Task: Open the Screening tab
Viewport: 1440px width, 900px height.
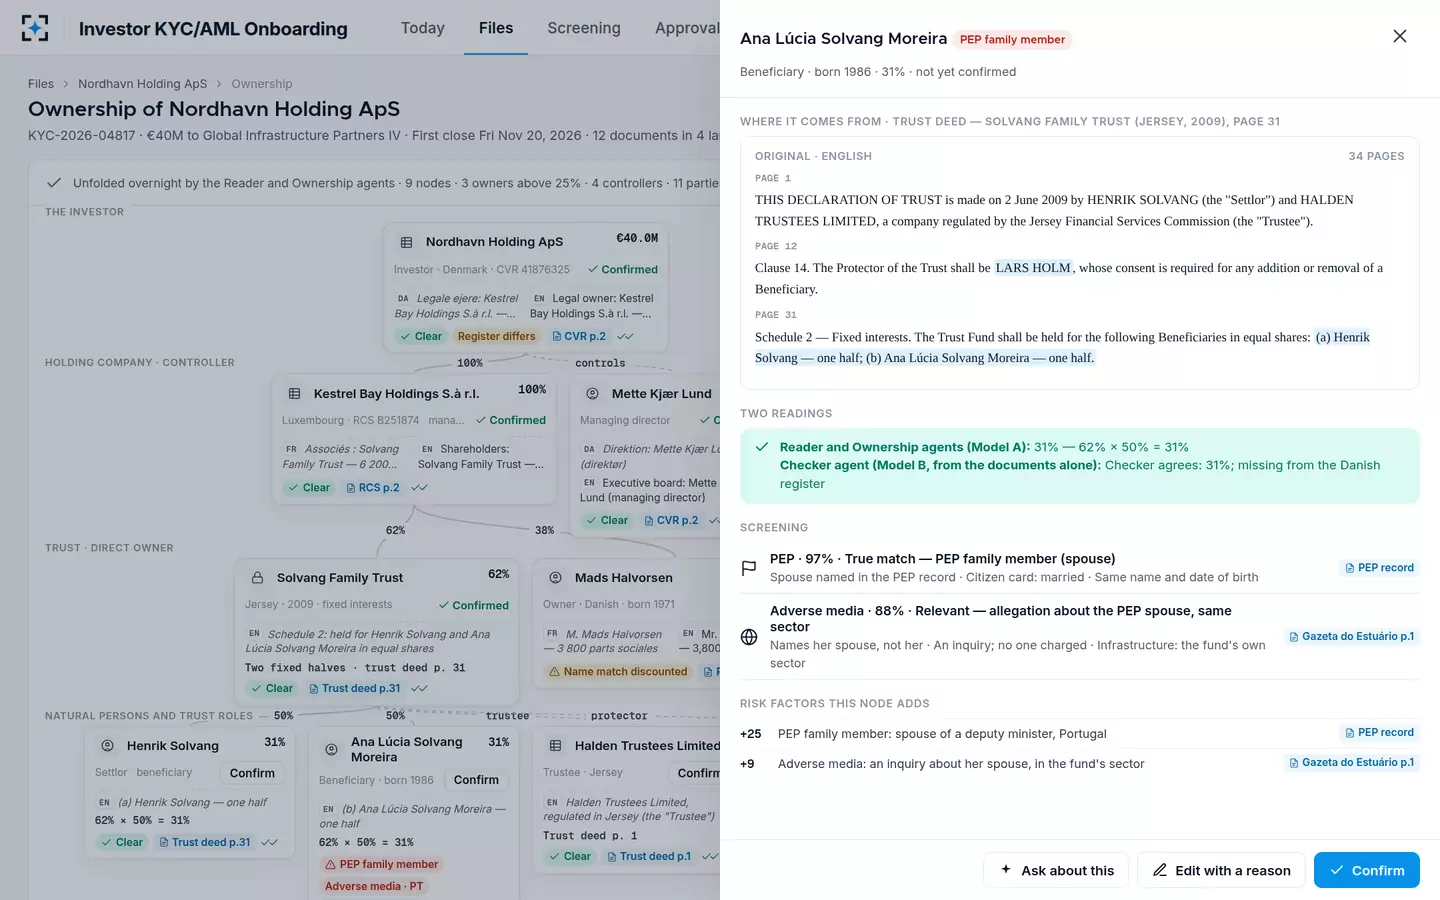Action: (x=583, y=28)
